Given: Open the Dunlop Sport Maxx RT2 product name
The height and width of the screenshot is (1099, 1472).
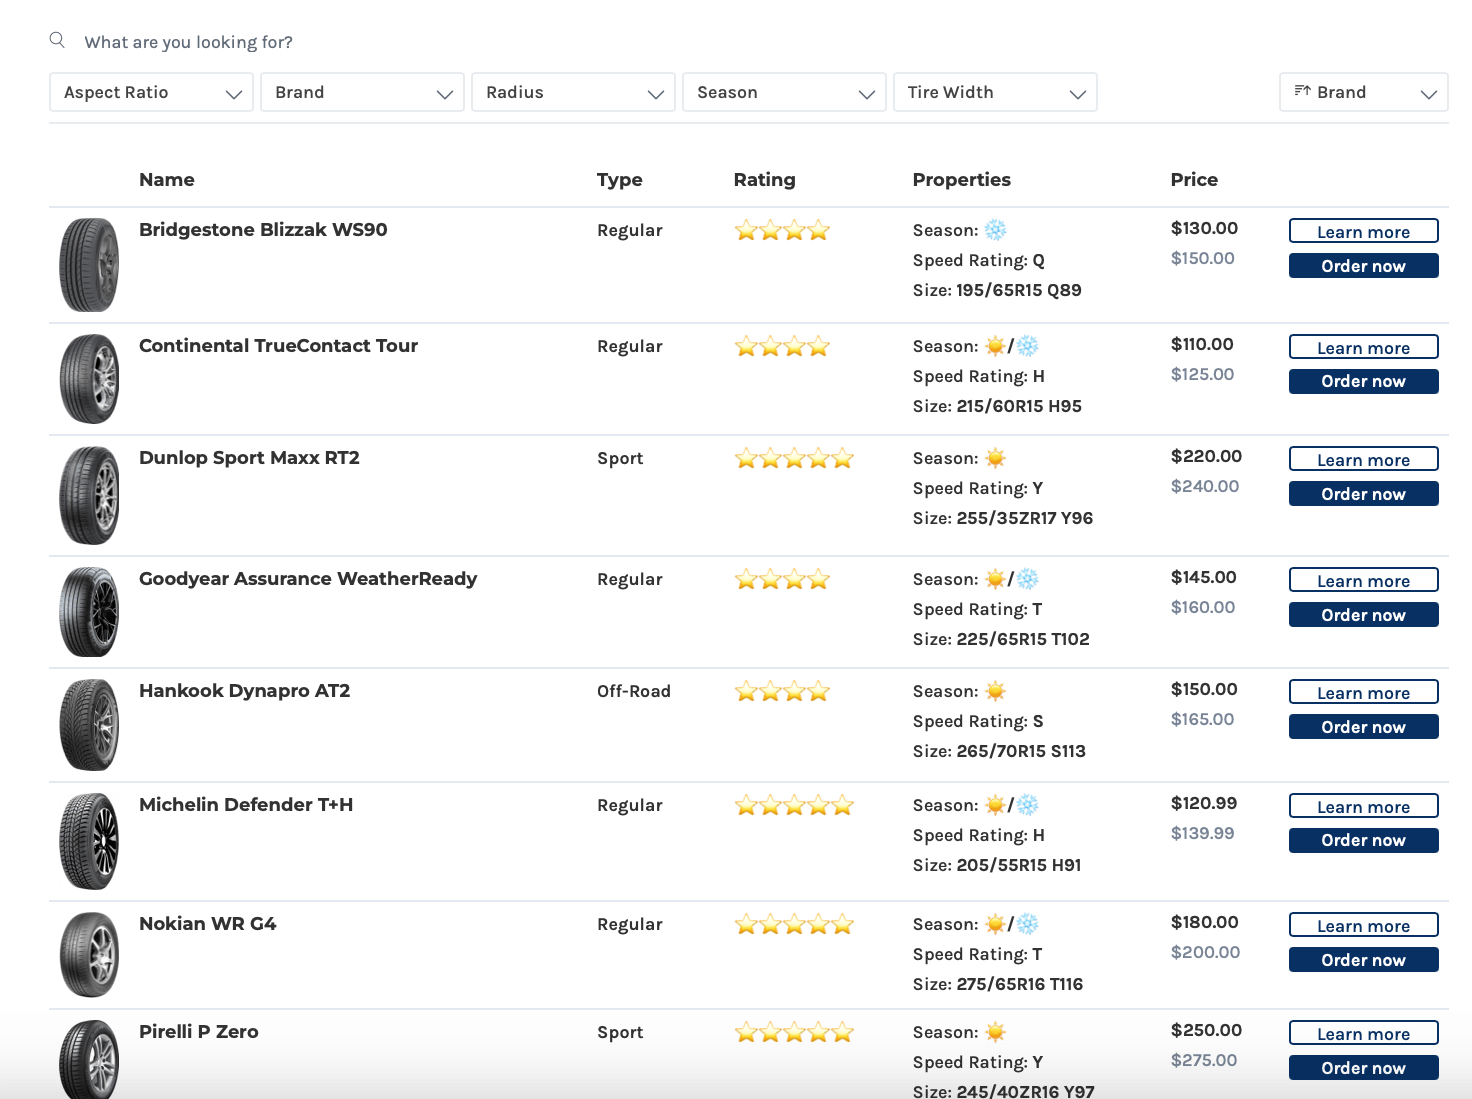Looking at the screenshot, I should (x=249, y=457).
